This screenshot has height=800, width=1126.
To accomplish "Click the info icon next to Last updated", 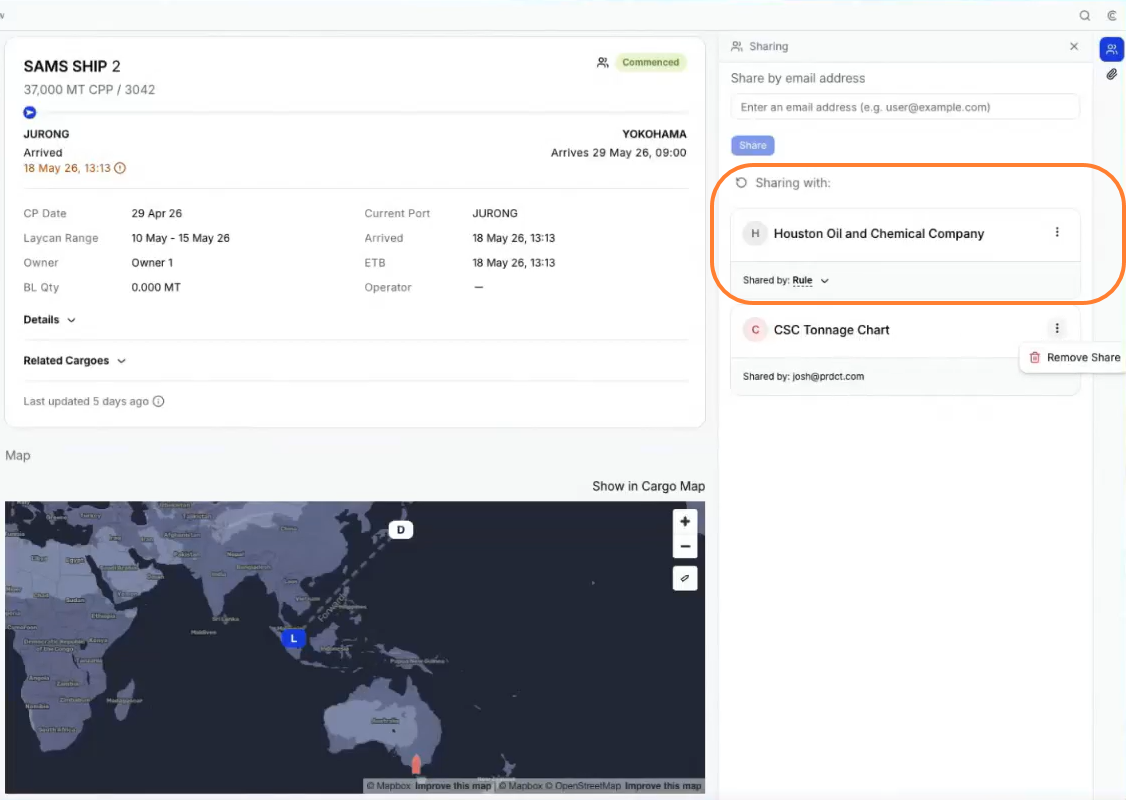I will click(x=159, y=401).
